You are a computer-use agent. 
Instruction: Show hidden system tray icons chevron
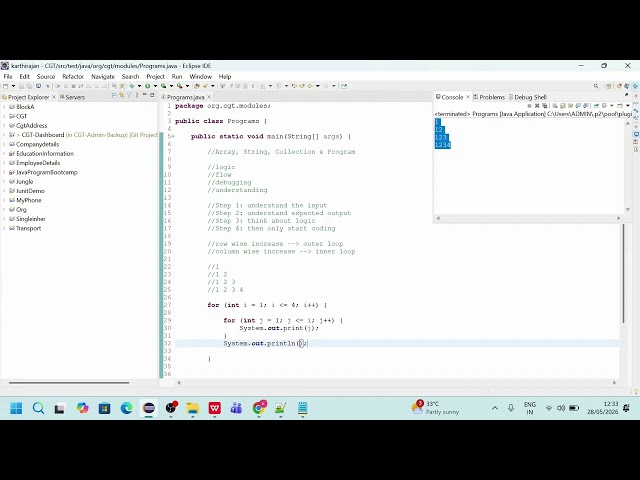click(x=495, y=408)
